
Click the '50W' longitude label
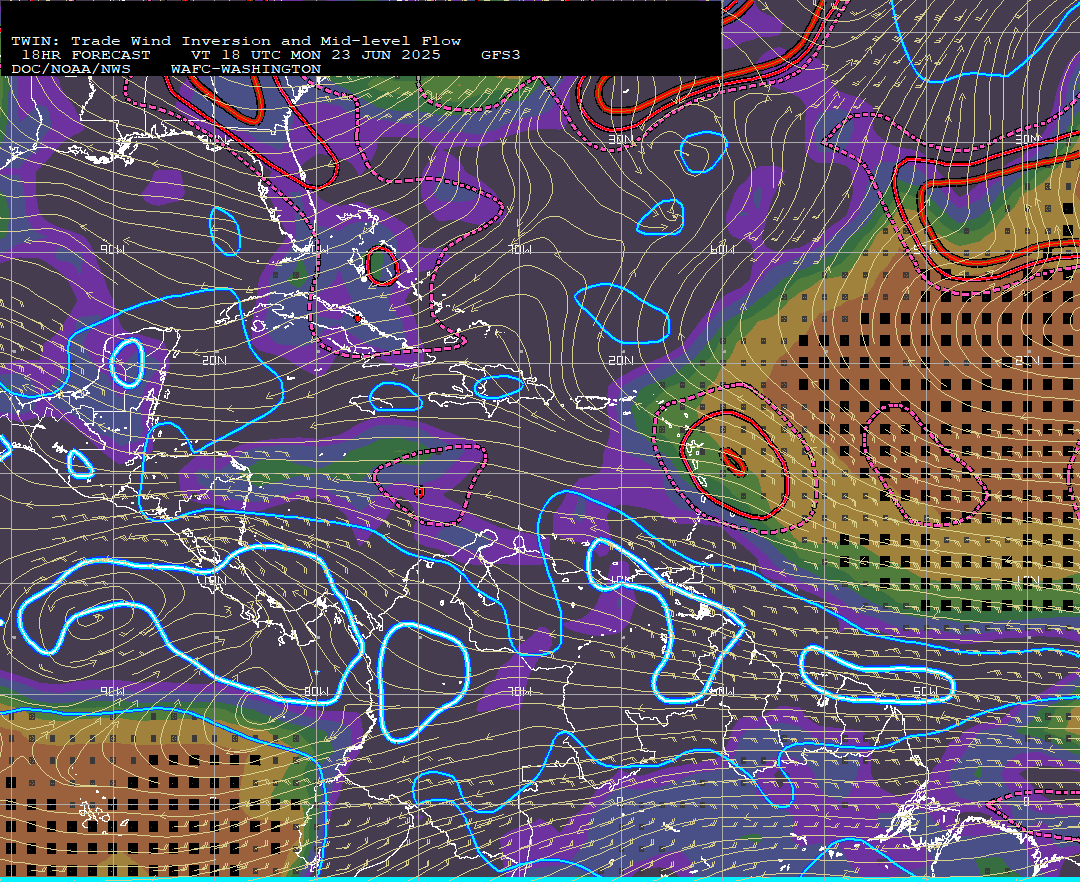point(925,691)
